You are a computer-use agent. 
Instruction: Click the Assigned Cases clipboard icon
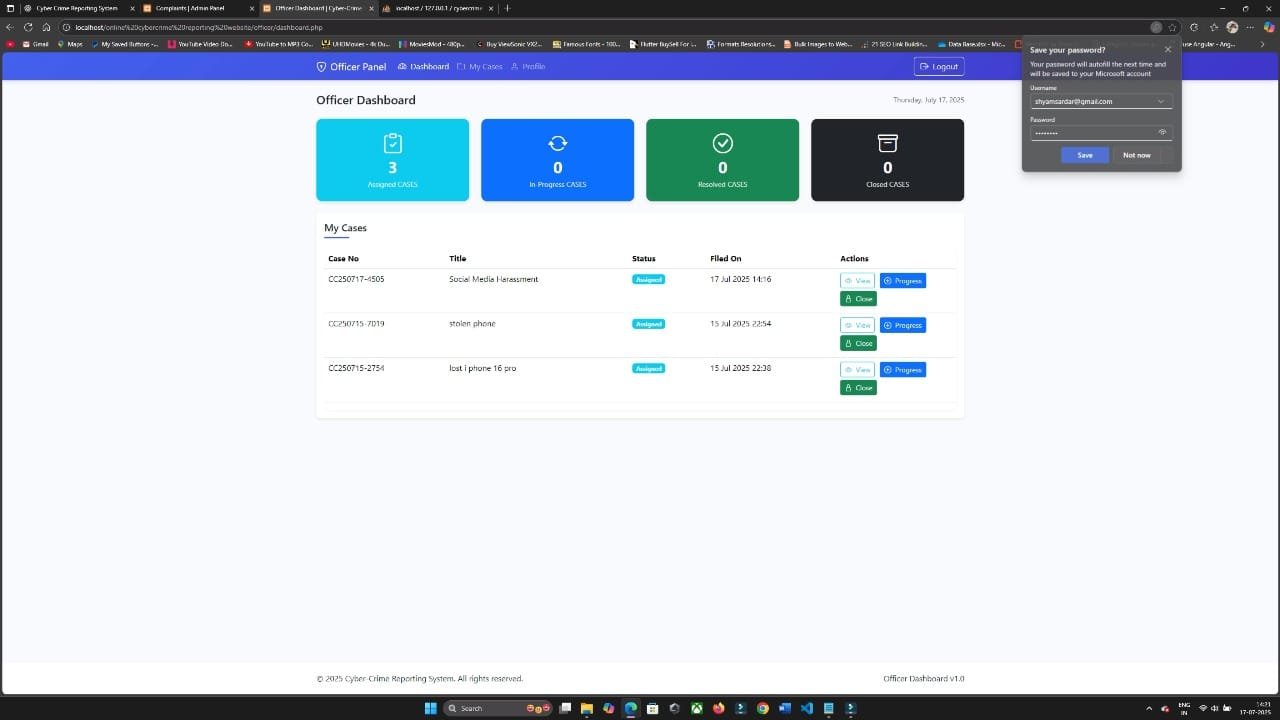pos(392,143)
